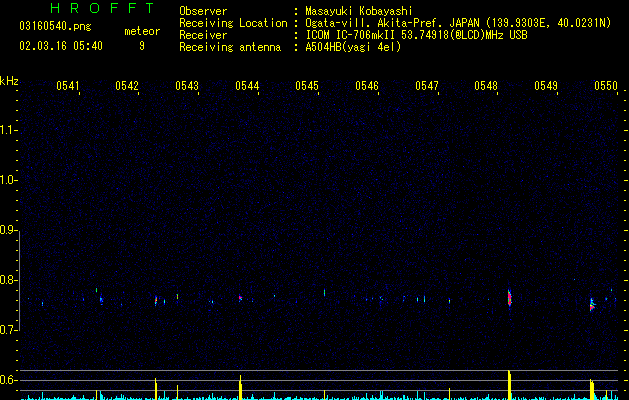Image resolution: width=629 pixels, height=400 pixels.
Task: Click the Receiving Location label
Action: (233, 23)
